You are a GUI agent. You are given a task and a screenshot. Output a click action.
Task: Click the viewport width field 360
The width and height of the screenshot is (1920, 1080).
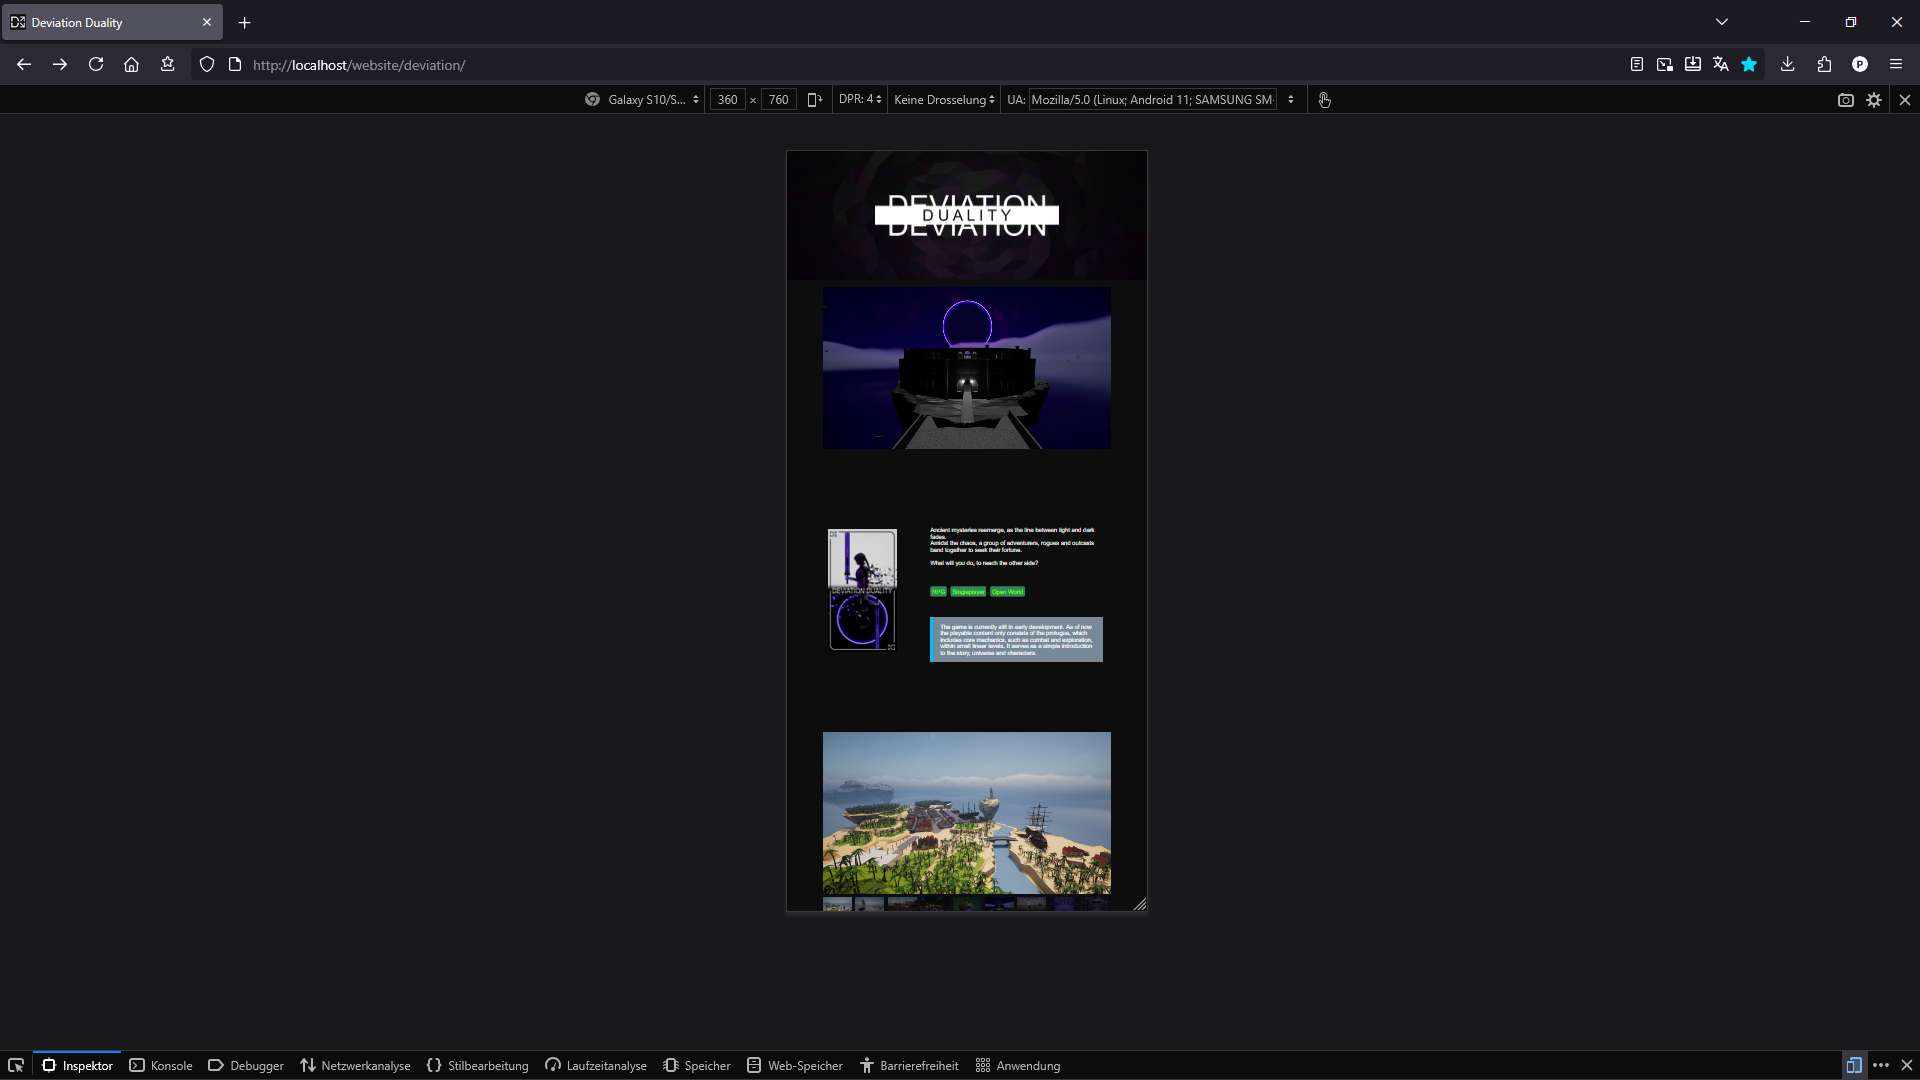727,100
